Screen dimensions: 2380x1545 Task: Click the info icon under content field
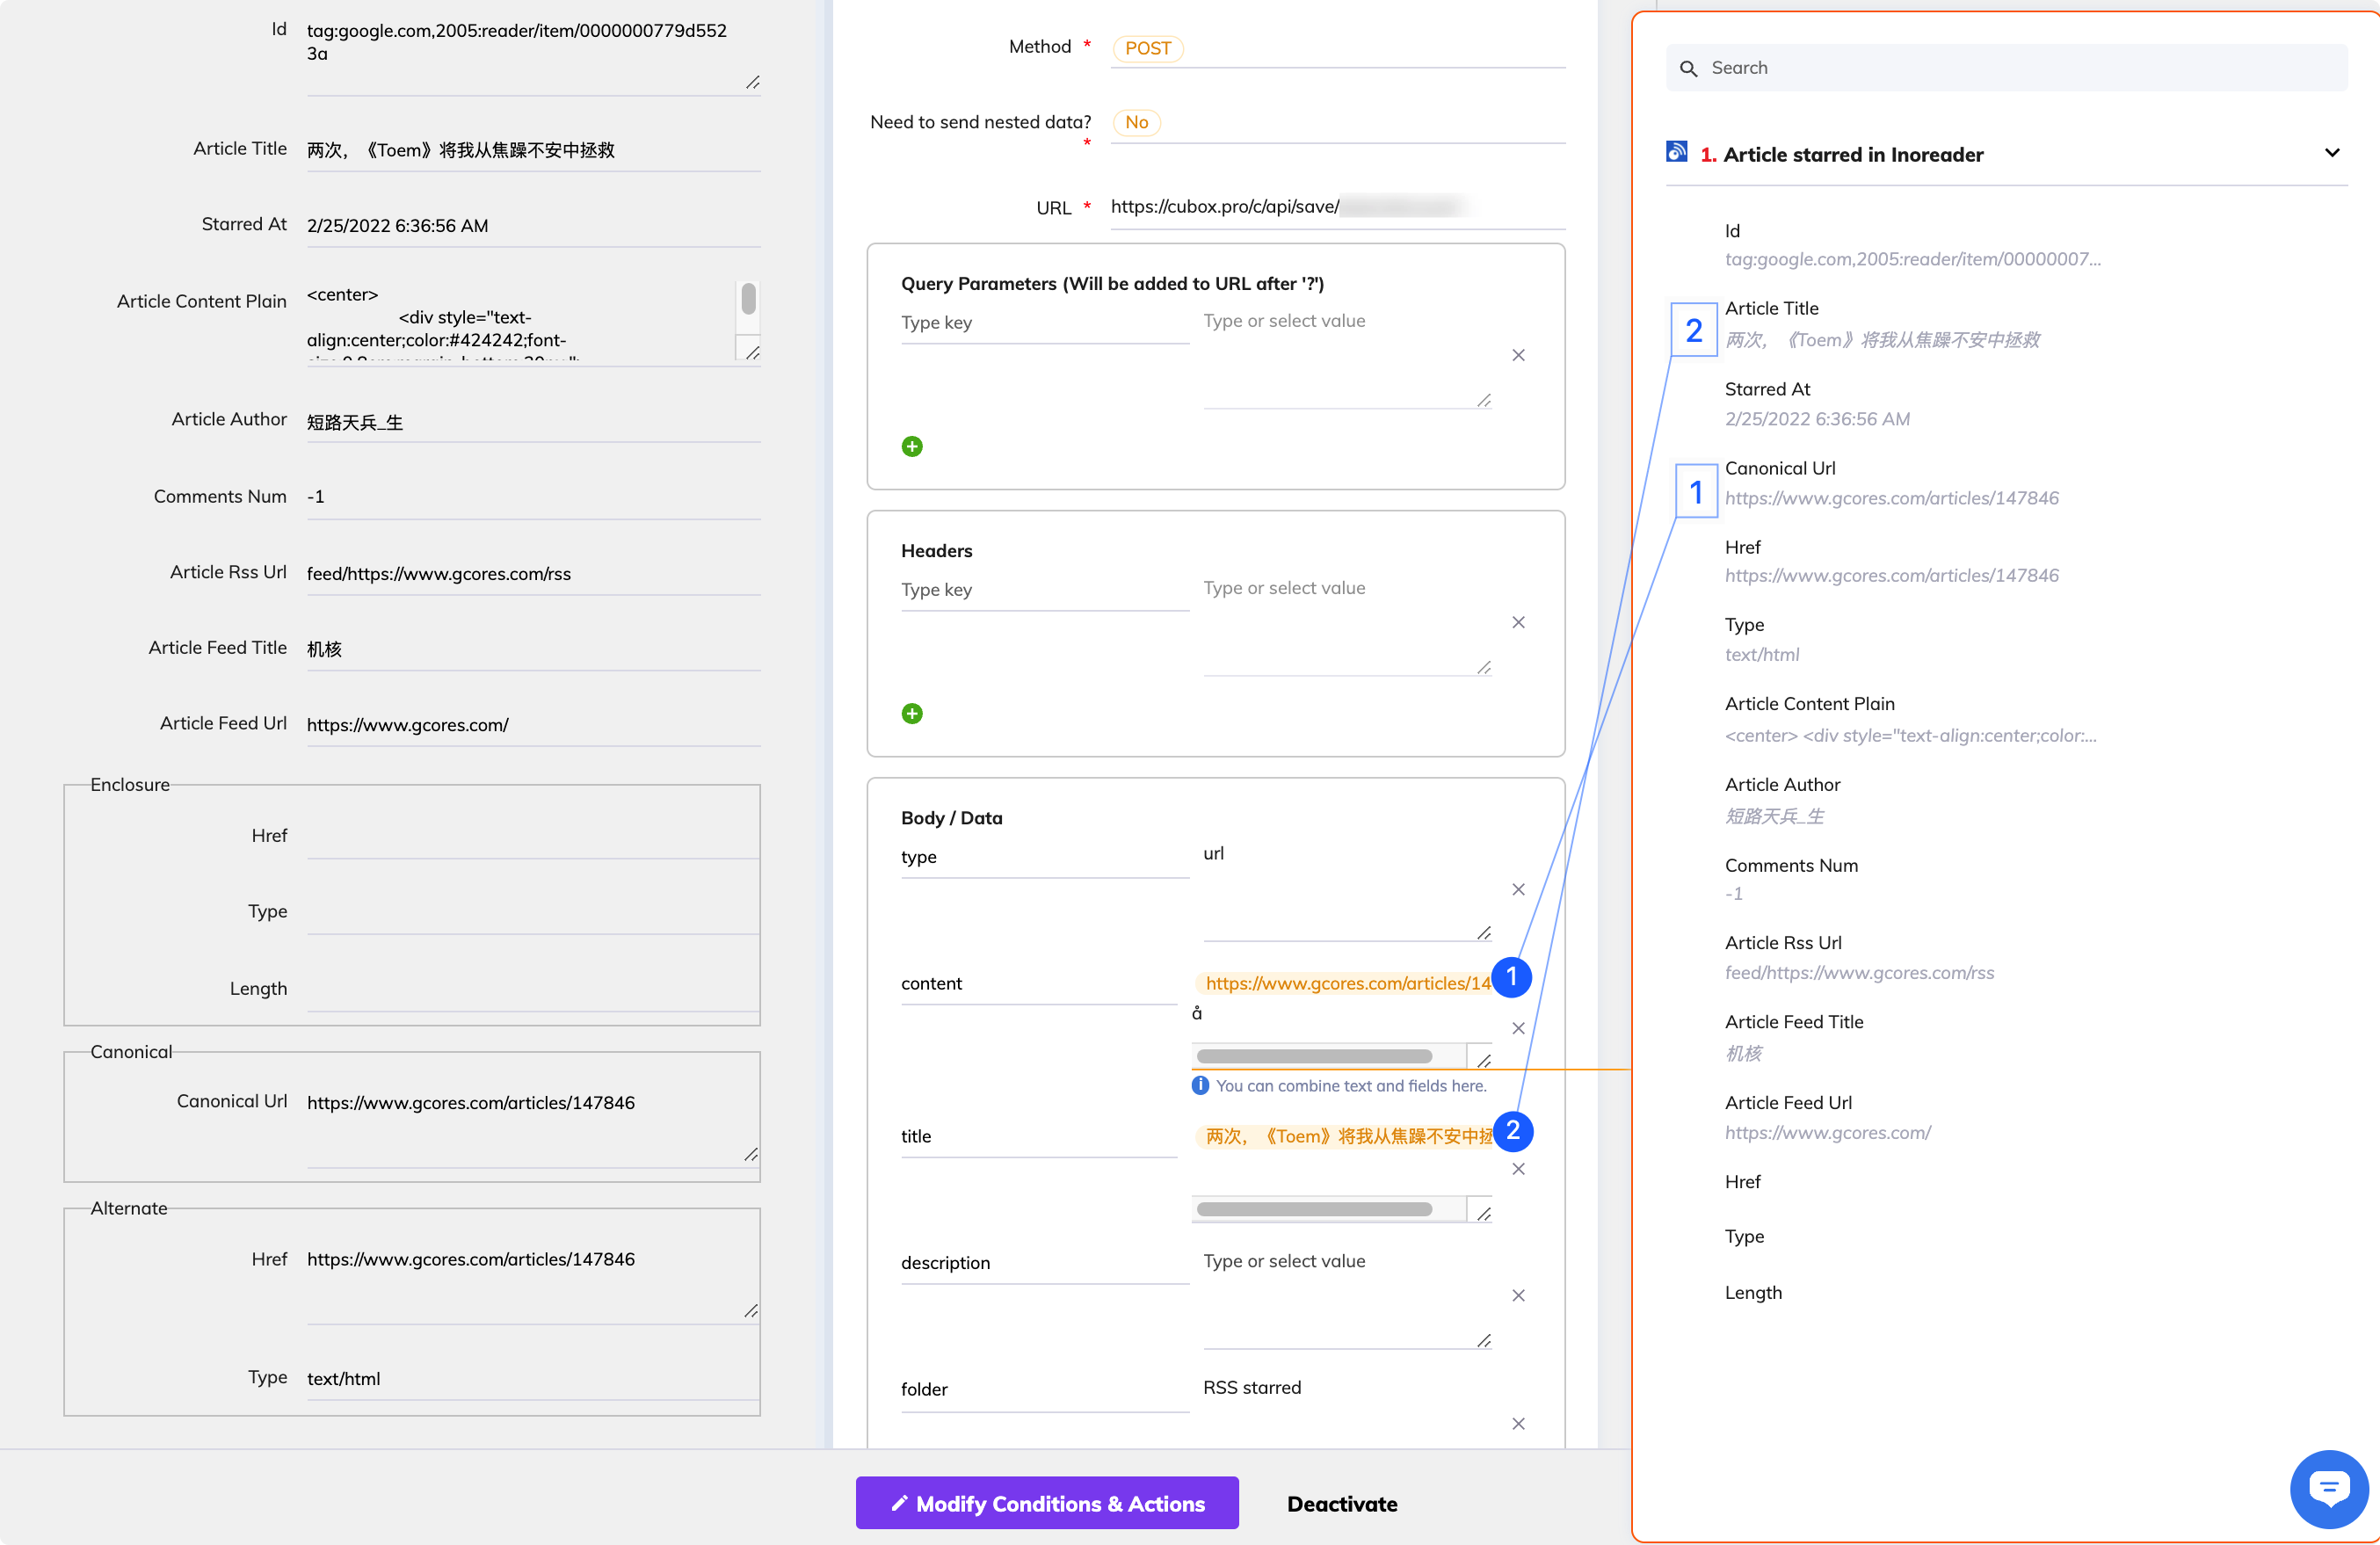point(1200,1085)
